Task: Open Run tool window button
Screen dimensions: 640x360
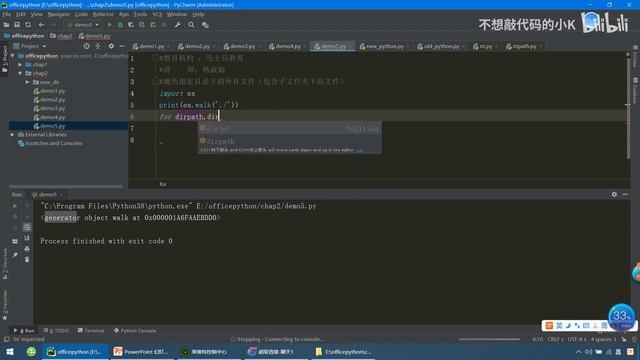Action: tap(24, 330)
